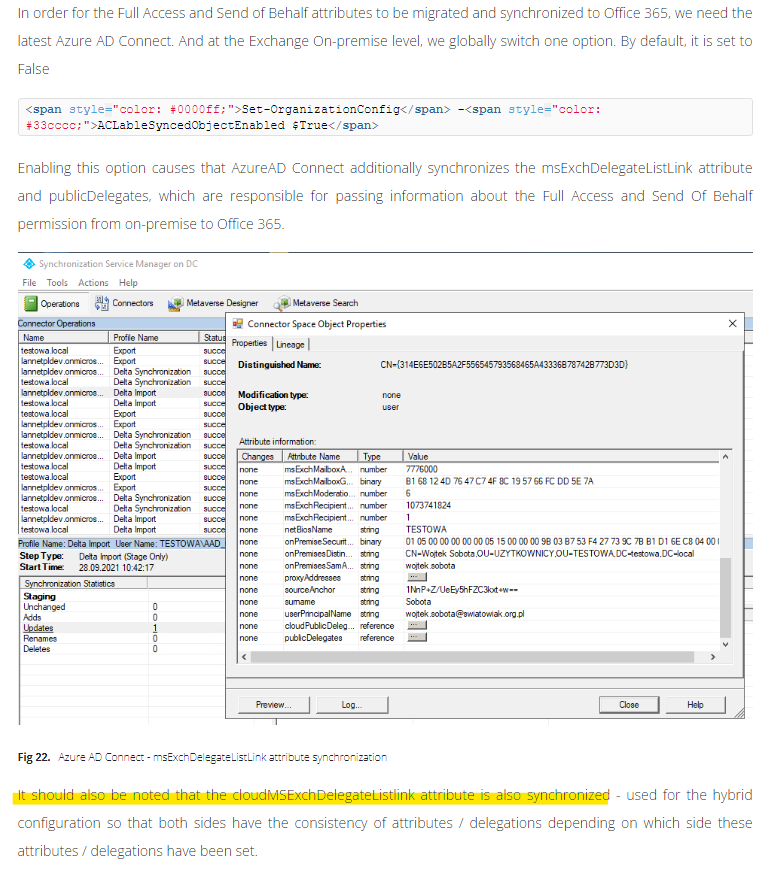The width and height of the screenshot is (775, 871).
Task: Sort by the Attribute Name column header
Action: click(x=320, y=457)
